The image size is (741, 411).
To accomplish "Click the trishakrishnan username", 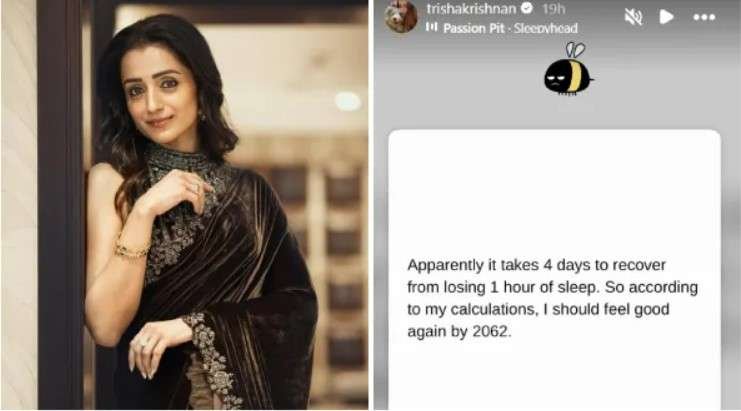I will (471, 9).
